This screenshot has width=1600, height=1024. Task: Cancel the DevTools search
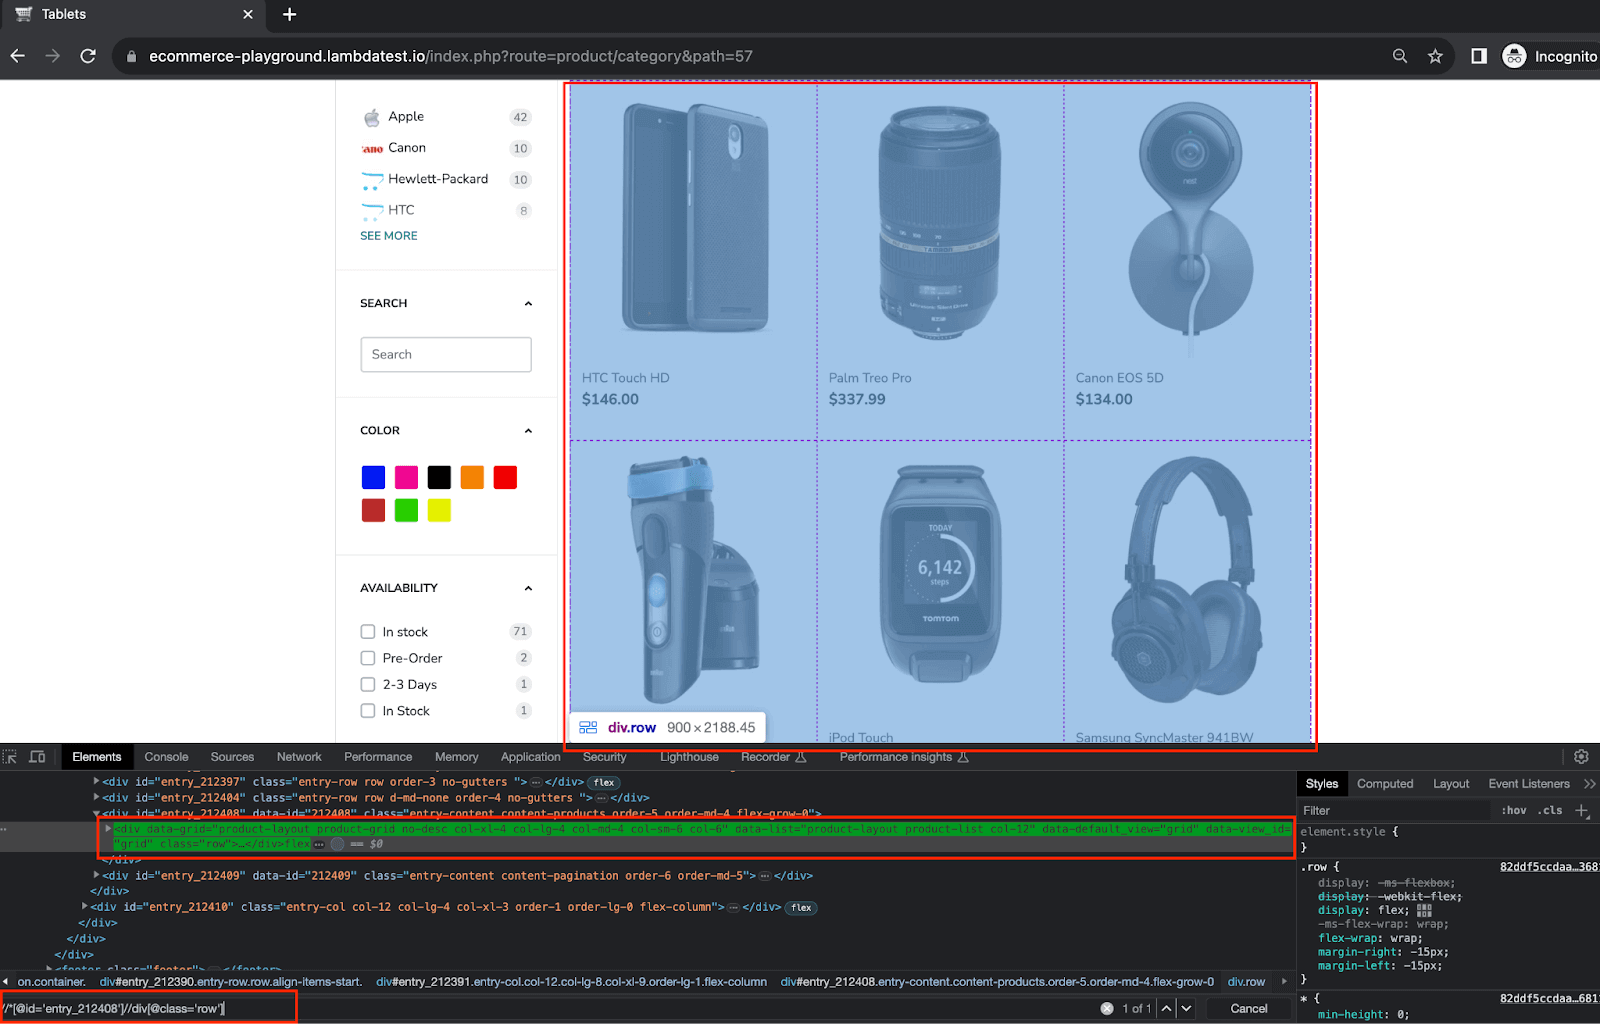click(1248, 1008)
